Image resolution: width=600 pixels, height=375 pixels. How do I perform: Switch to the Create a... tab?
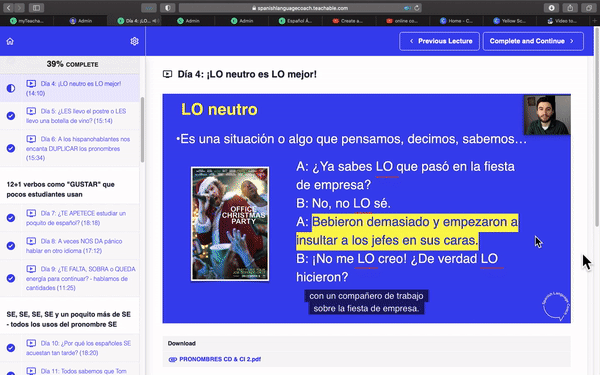[x=348, y=21]
